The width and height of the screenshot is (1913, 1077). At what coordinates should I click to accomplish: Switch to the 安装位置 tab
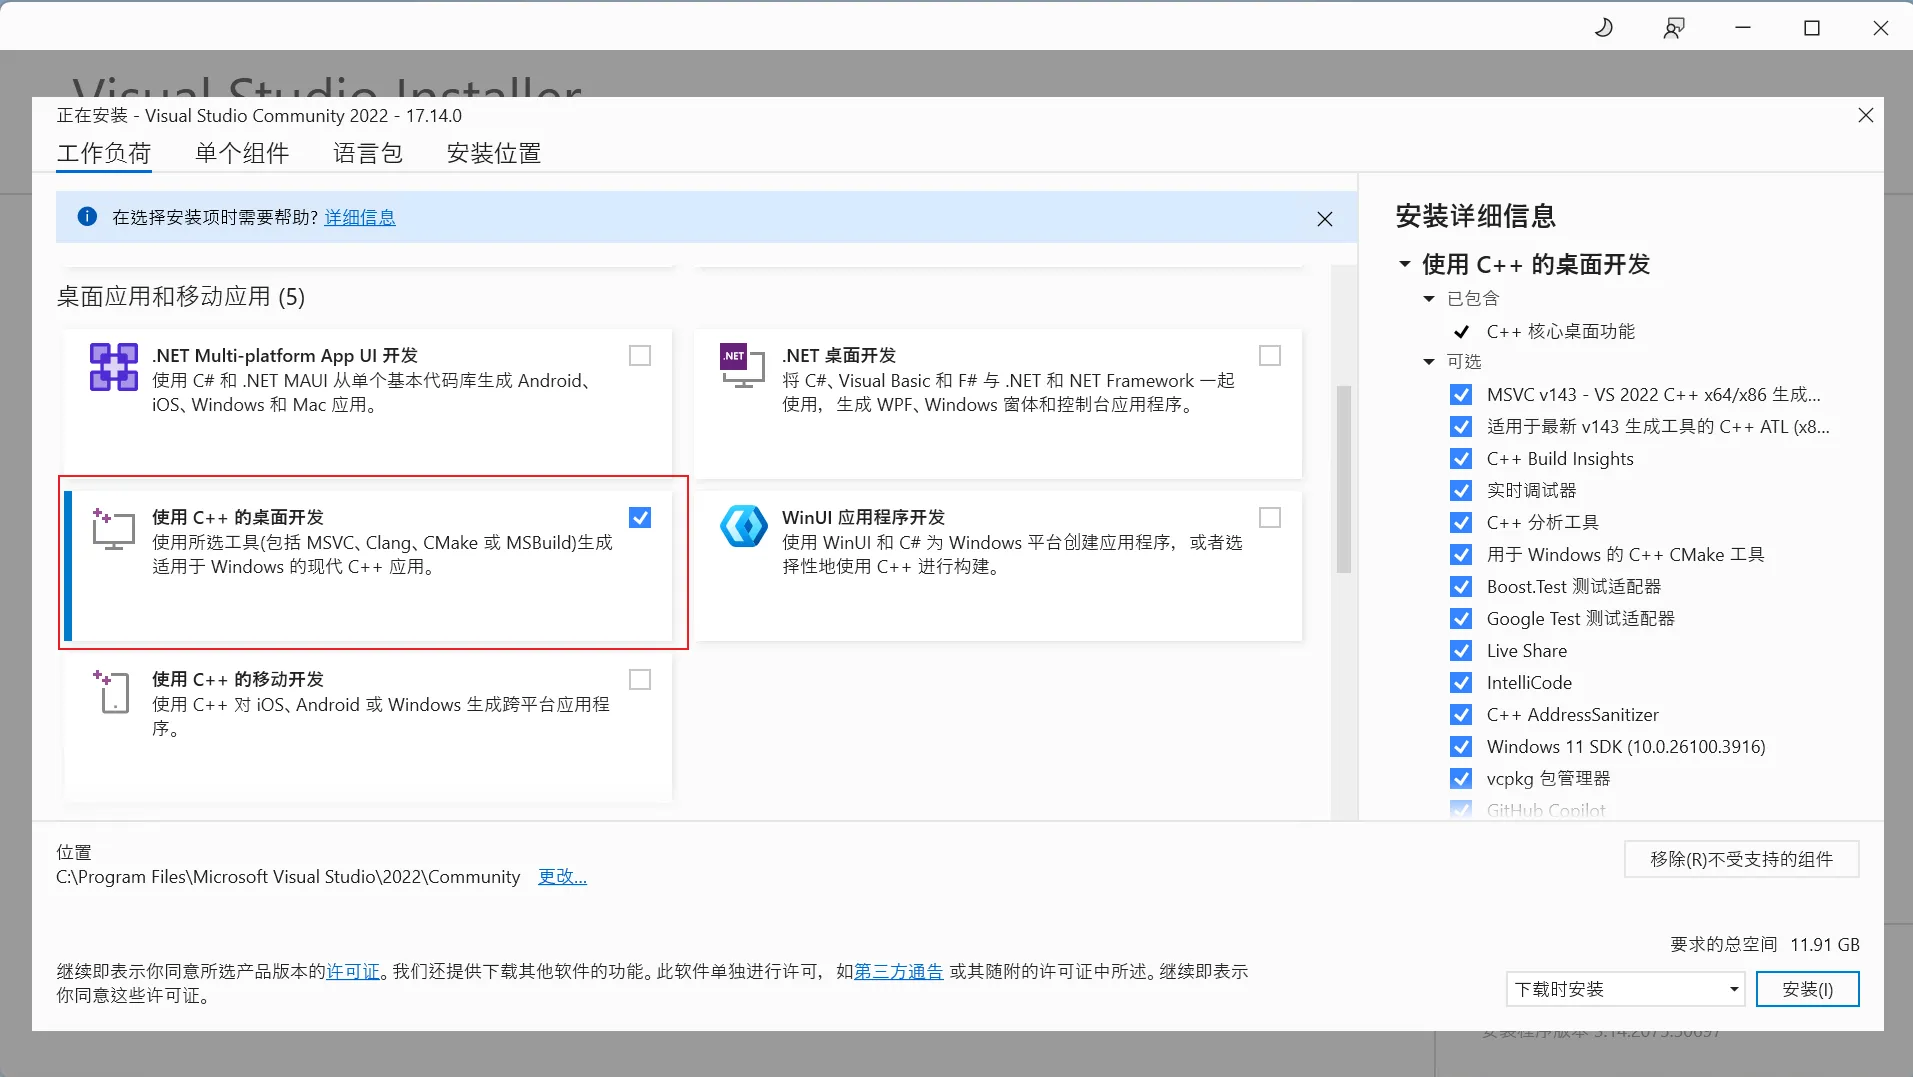pos(494,153)
